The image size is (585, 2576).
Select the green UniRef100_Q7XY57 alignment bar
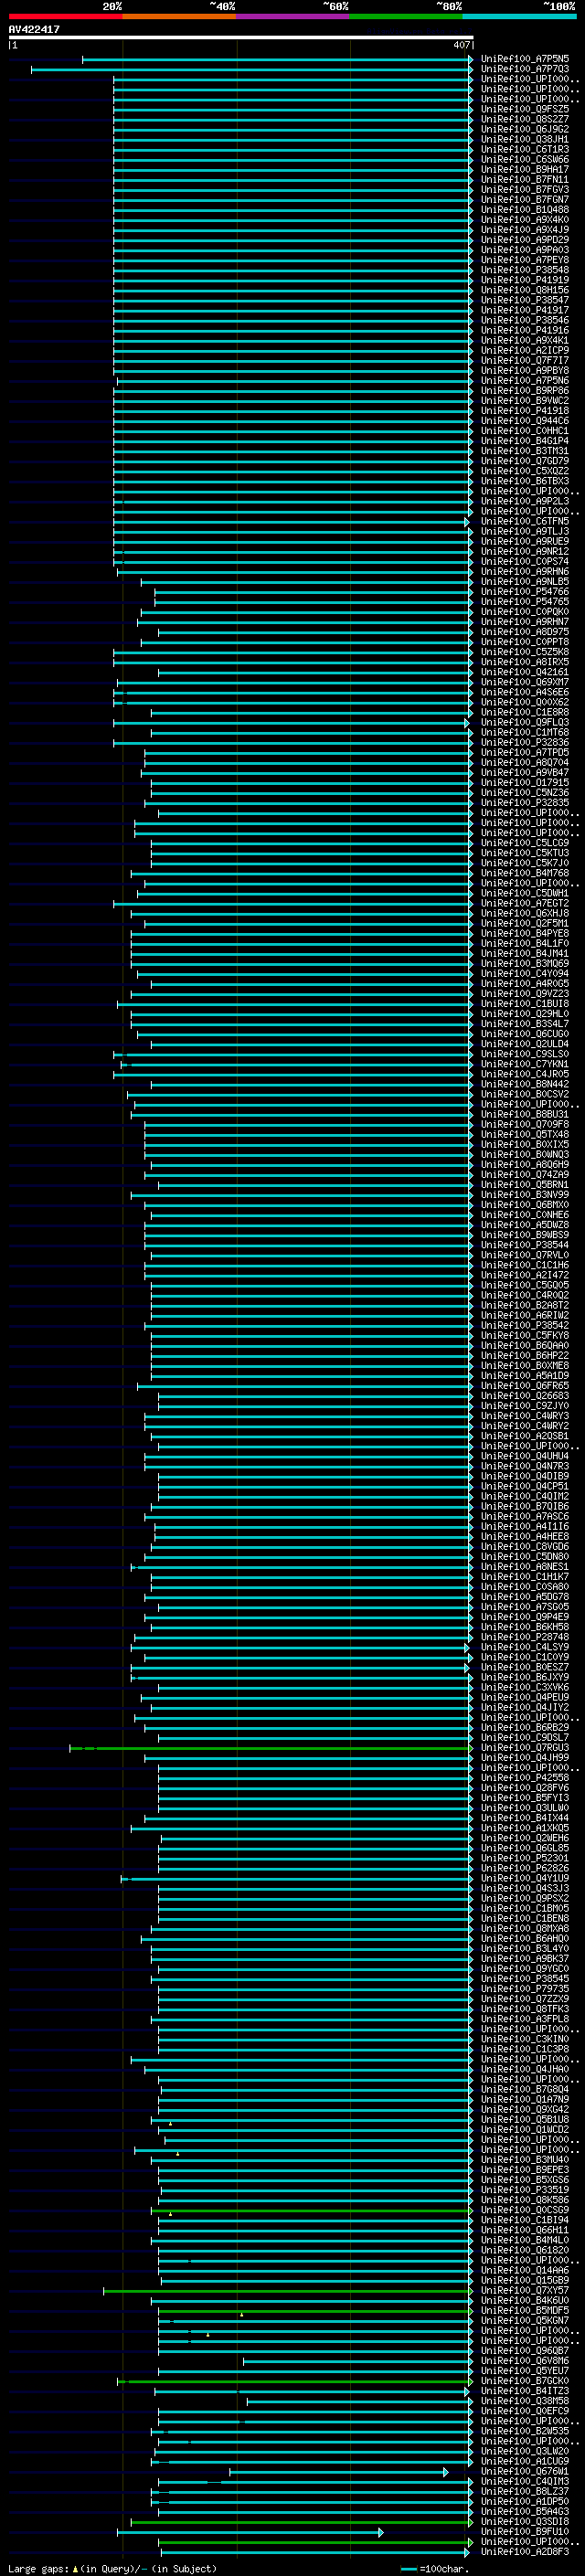pyautogui.click(x=288, y=2289)
